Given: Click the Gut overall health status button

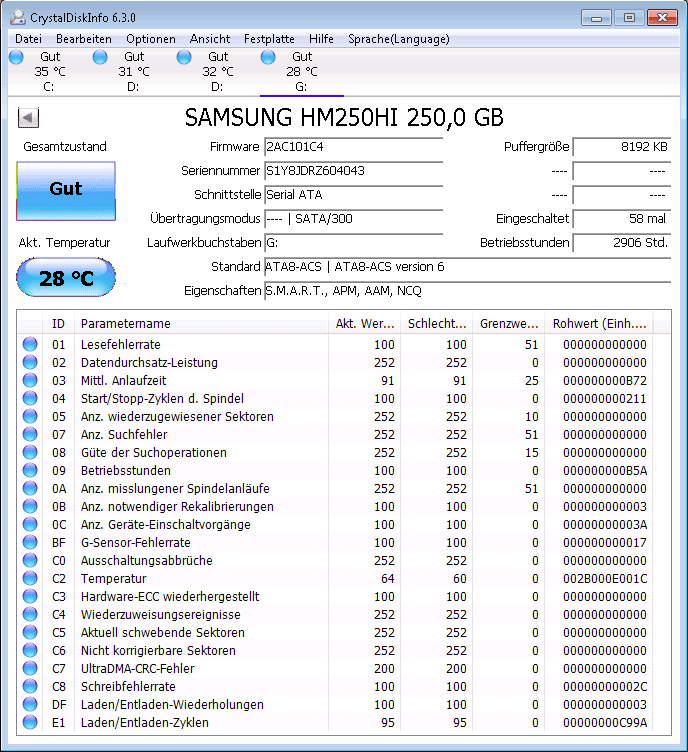Looking at the screenshot, I should click(x=66, y=191).
